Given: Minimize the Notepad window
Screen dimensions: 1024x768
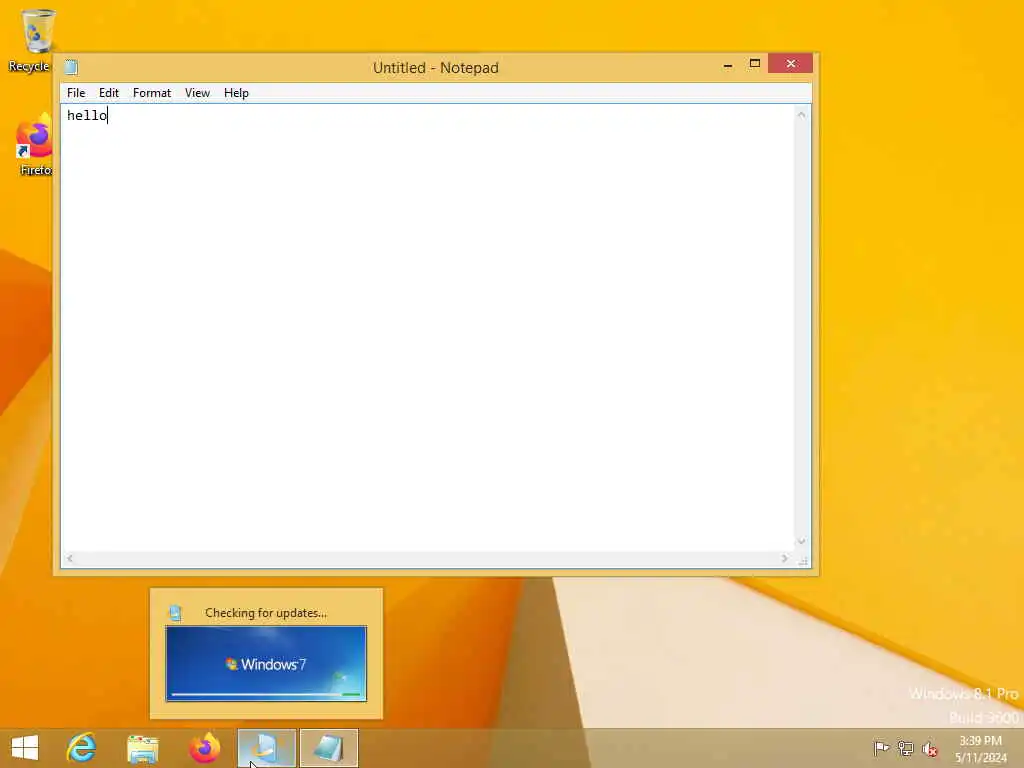Looking at the screenshot, I should click(x=728, y=65).
